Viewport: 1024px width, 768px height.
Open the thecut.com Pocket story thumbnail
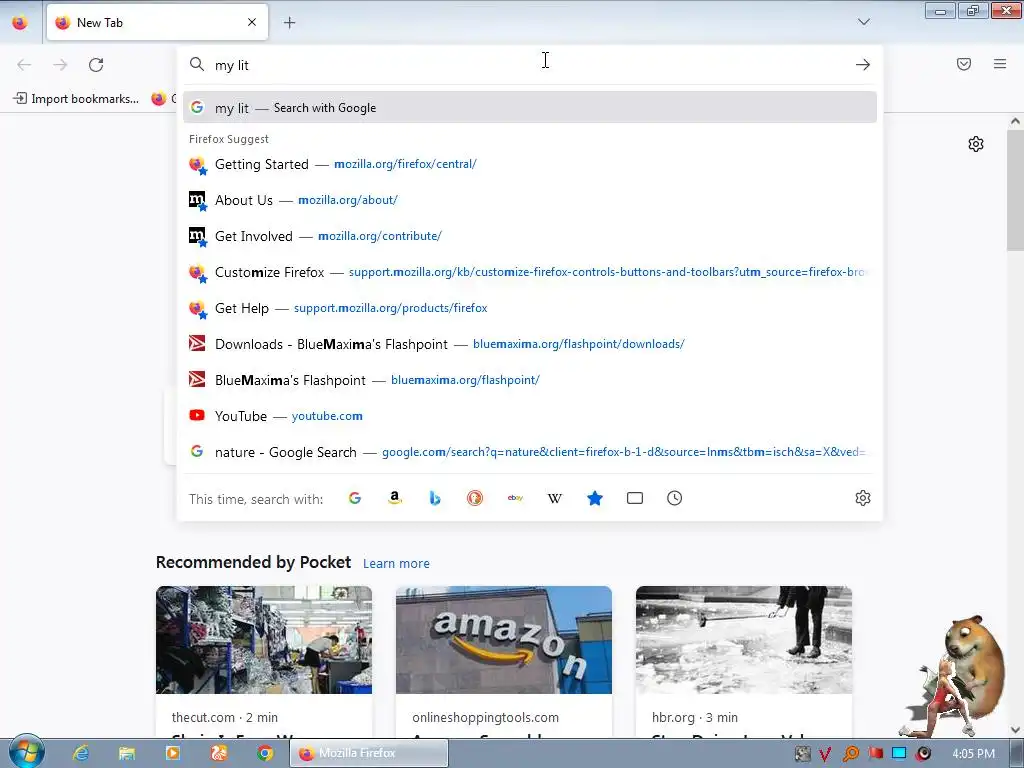[264, 639]
